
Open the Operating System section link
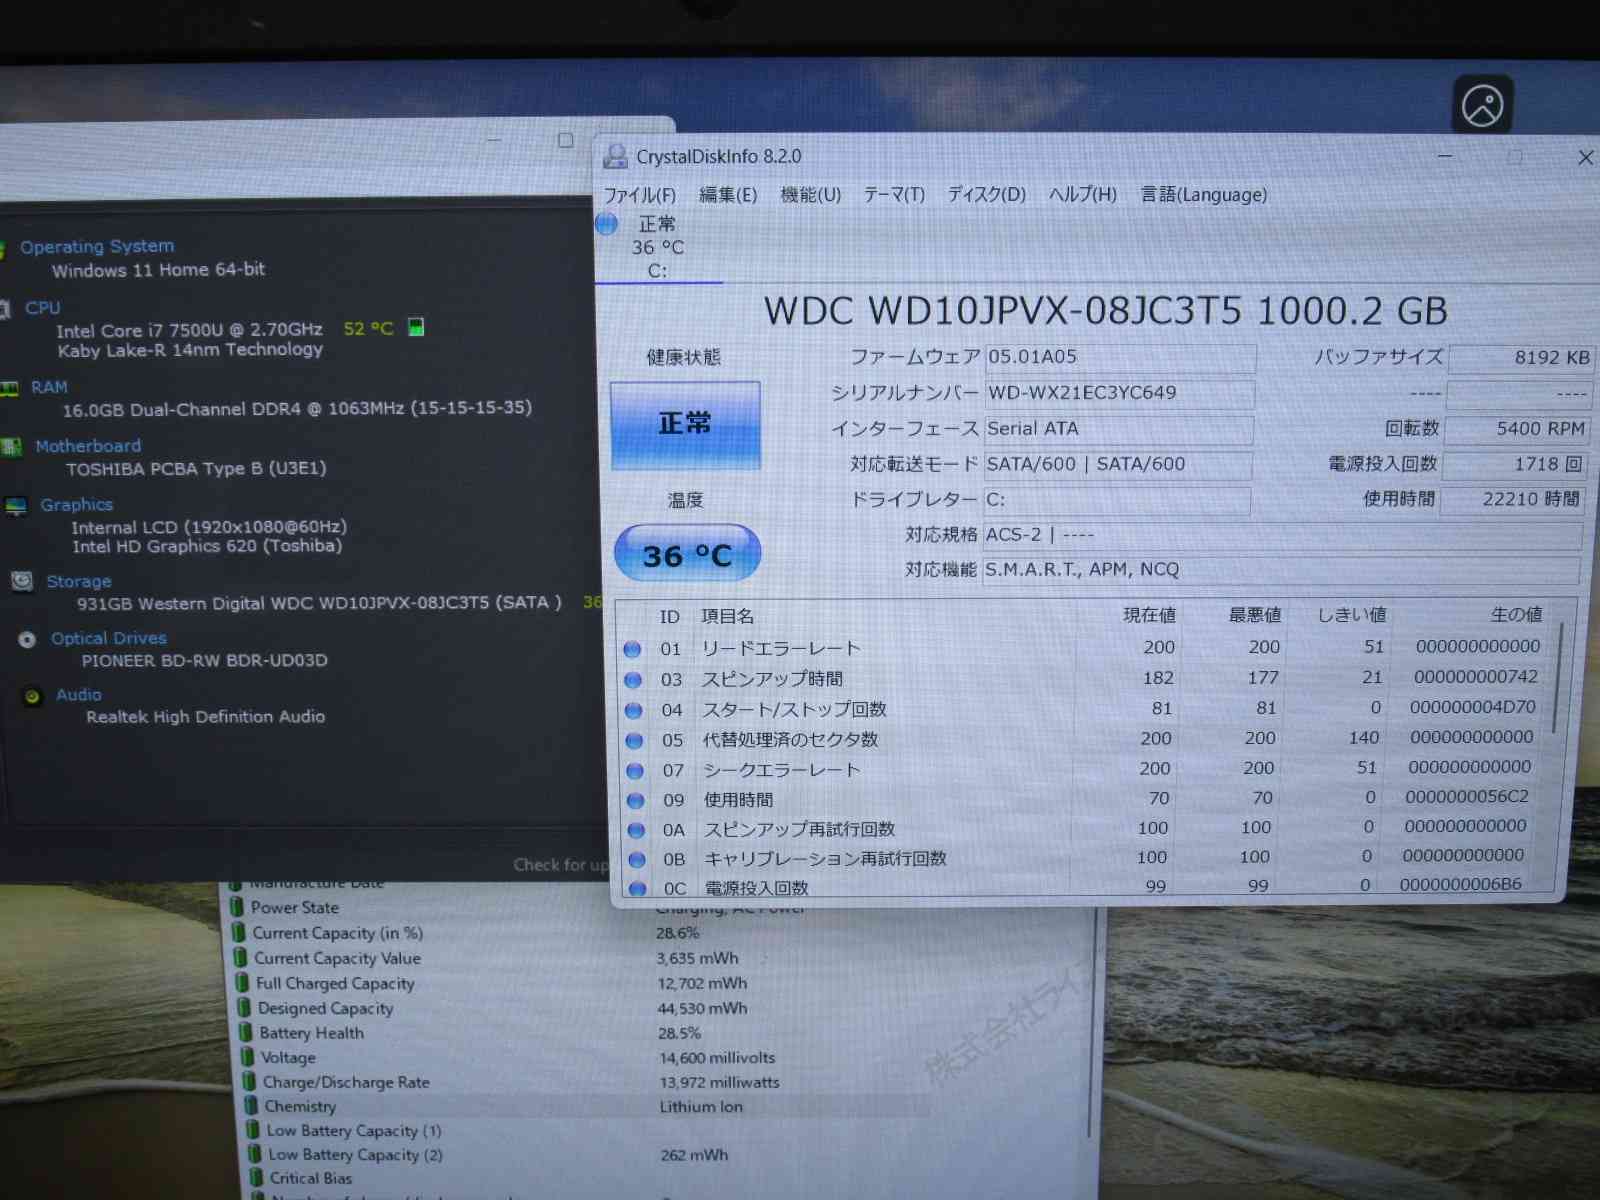[97, 246]
